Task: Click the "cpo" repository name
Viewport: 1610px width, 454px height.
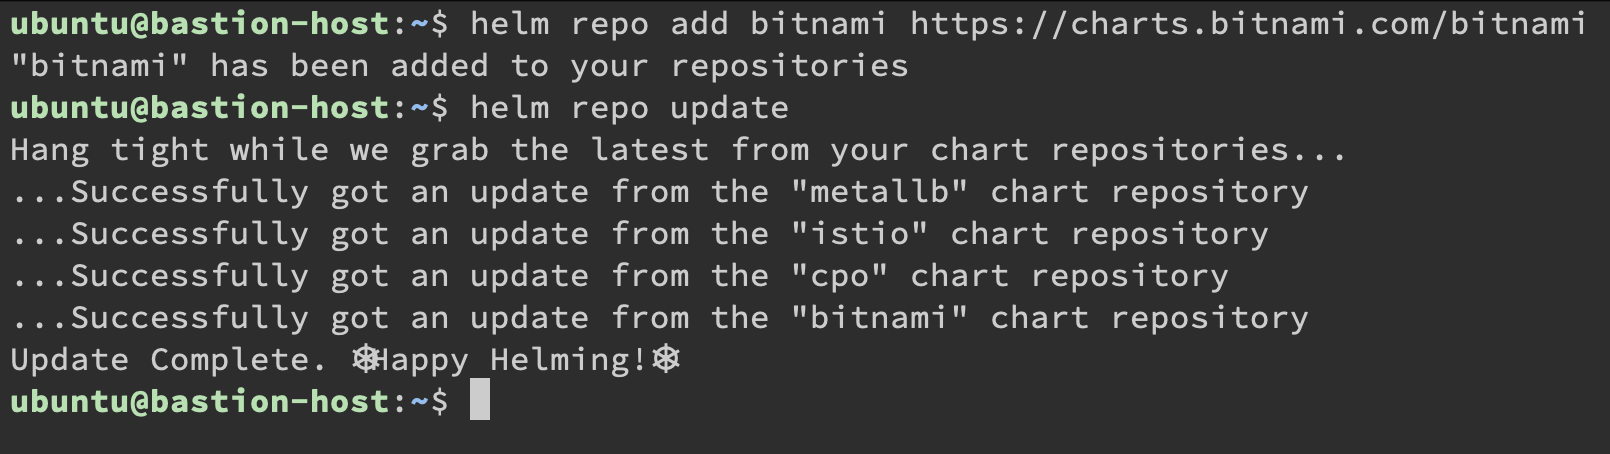Action: [x=839, y=275]
